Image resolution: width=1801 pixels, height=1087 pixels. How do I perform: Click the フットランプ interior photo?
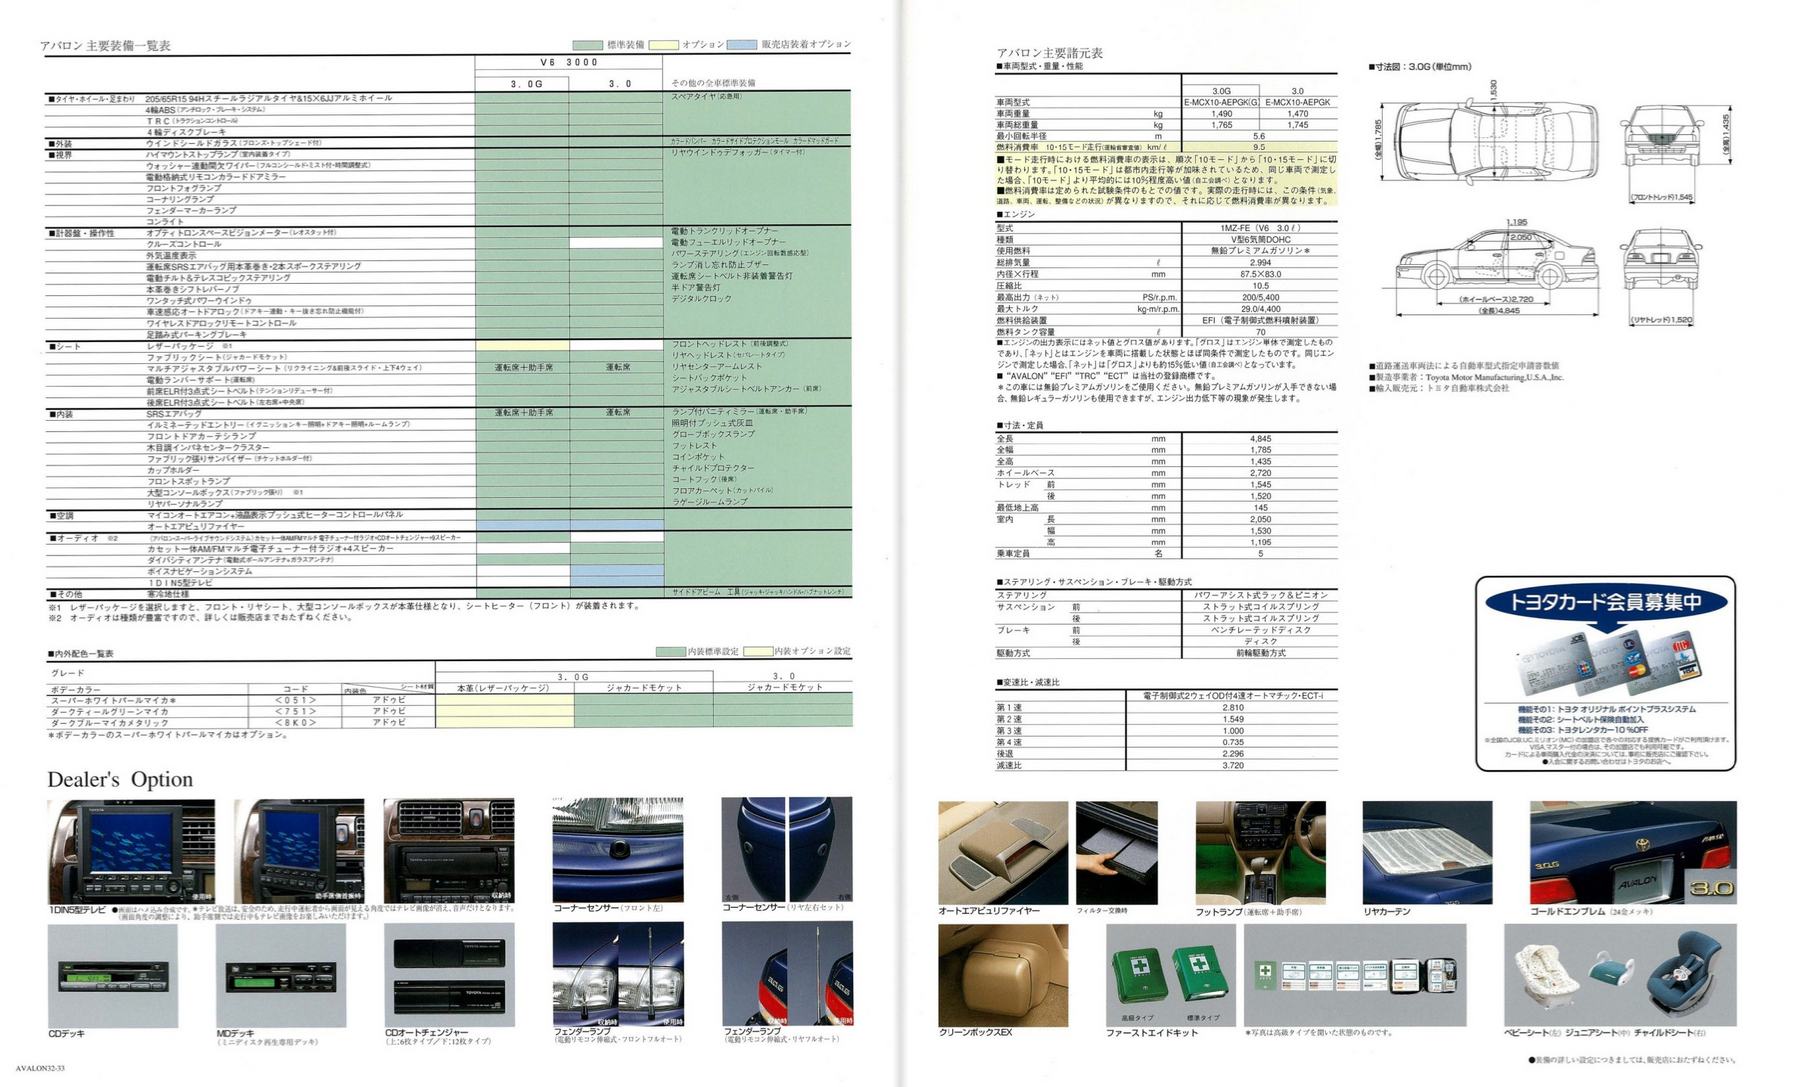pos(1260,852)
